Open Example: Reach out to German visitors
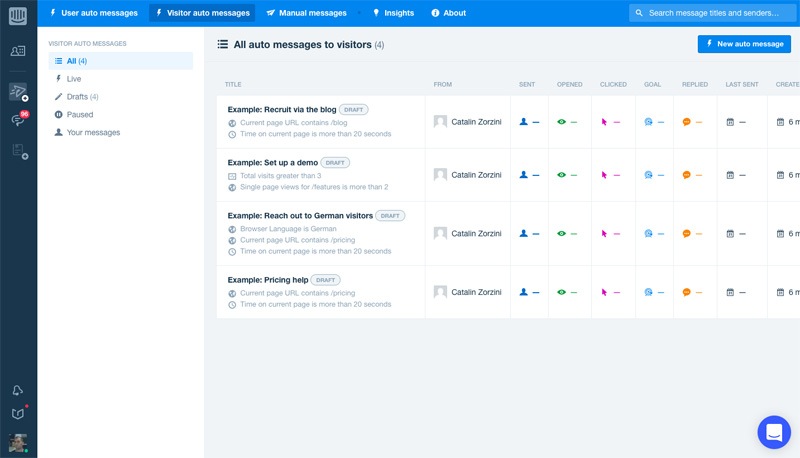Viewport: 800px width, 458px height. coord(300,216)
